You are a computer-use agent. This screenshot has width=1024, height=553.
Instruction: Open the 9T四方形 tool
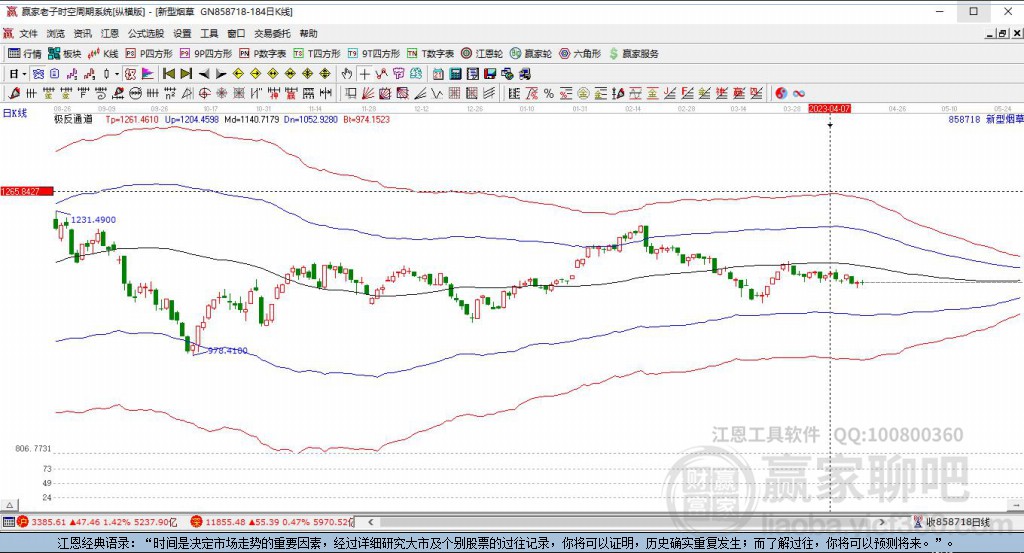point(374,54)
